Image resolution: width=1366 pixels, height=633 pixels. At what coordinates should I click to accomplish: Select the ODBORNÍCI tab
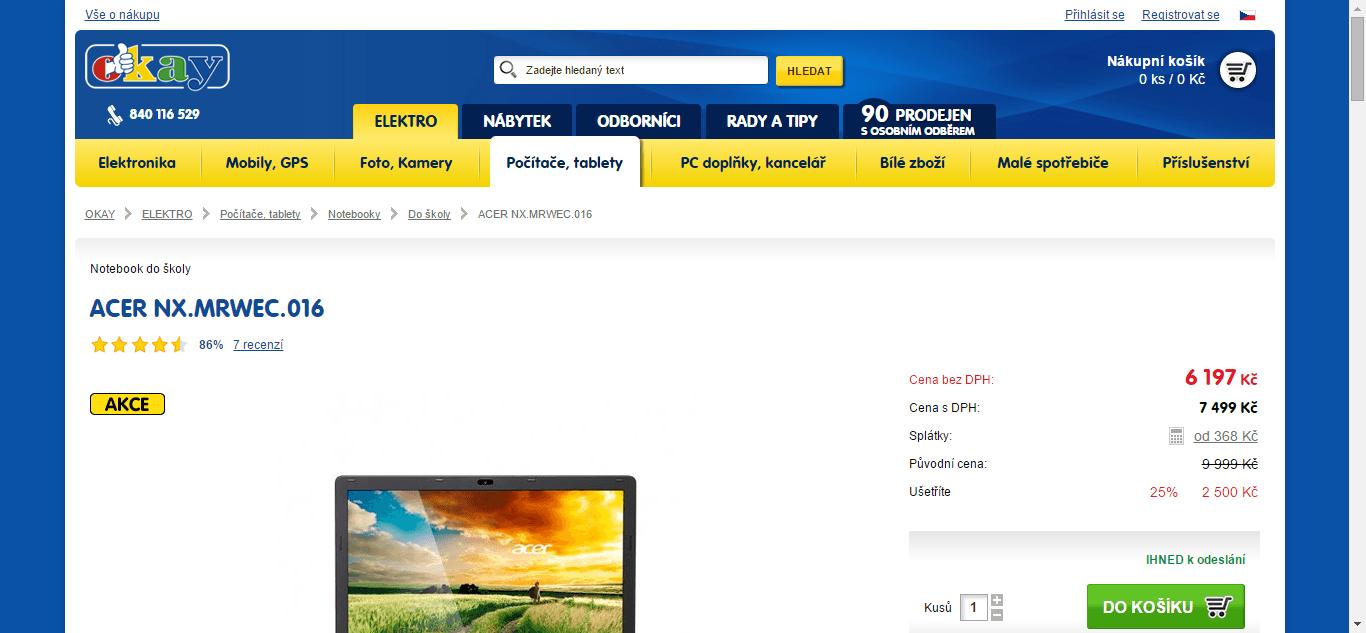point(639,121)
